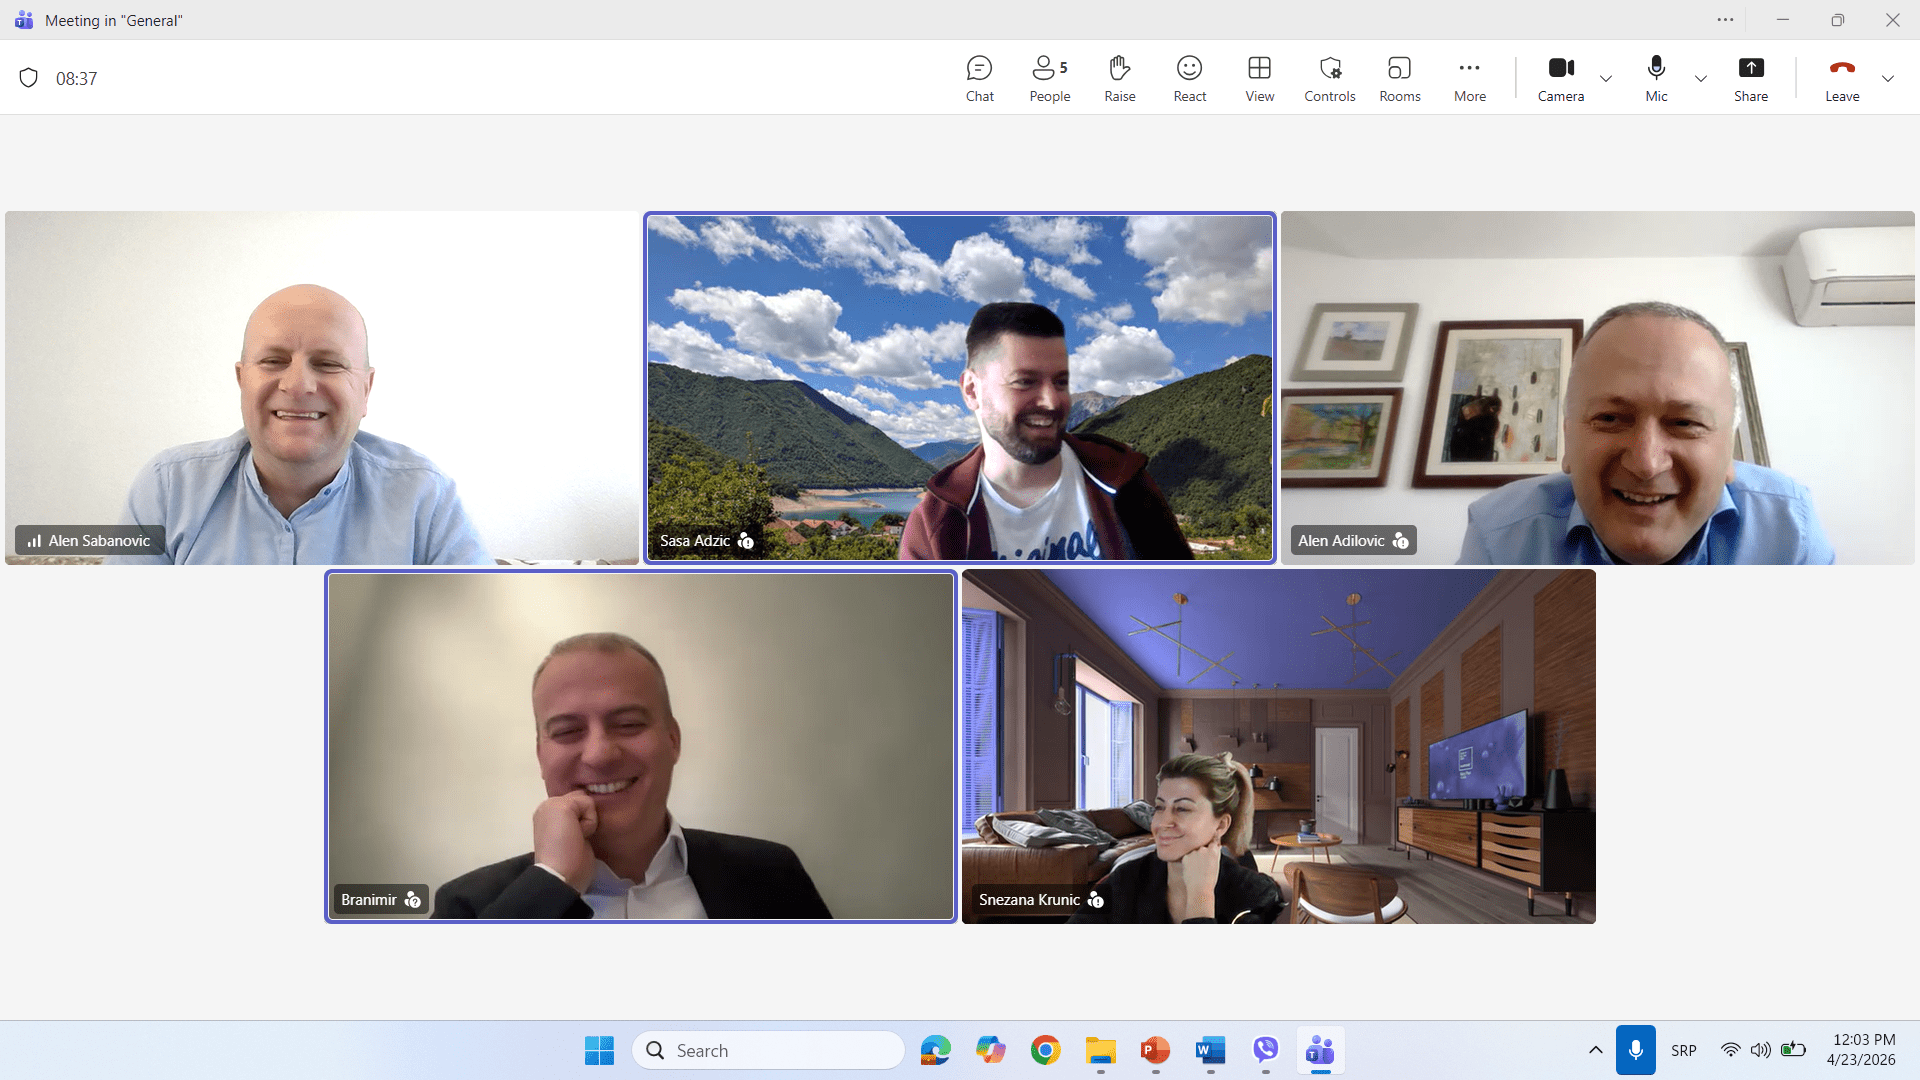This screenshot has width=1920, height=1080.
Task: Open the More actions menu
Action: point(1469,79)
